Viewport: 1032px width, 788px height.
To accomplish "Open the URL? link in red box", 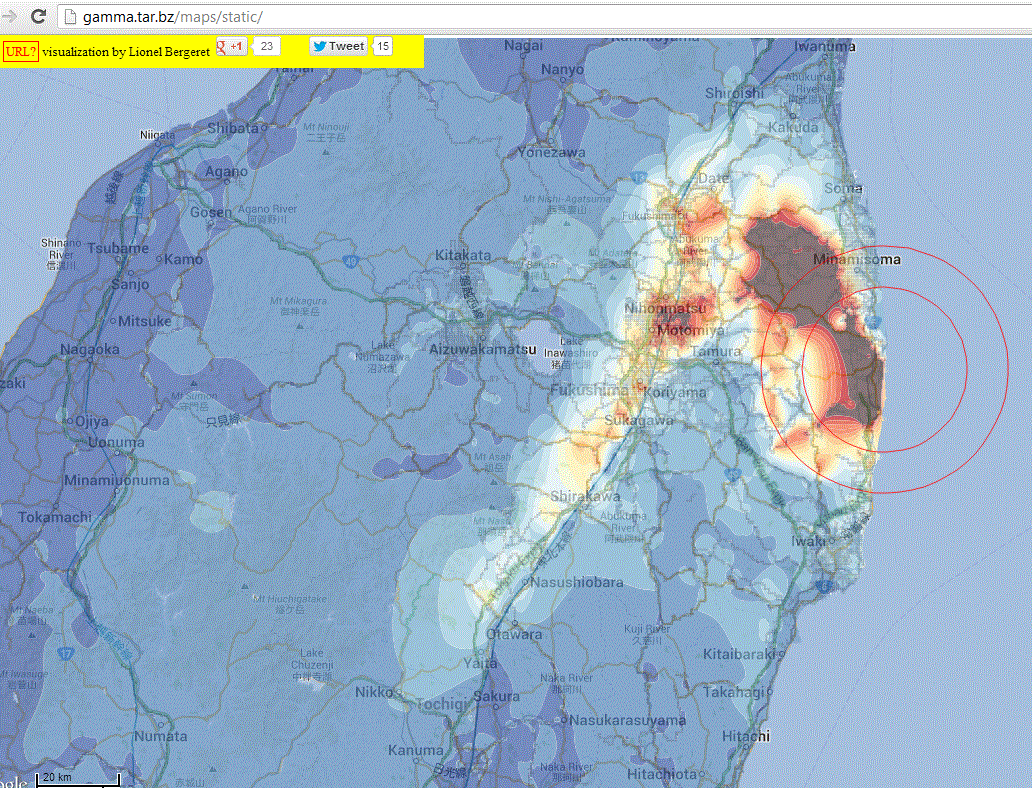I will coord(19,51).
